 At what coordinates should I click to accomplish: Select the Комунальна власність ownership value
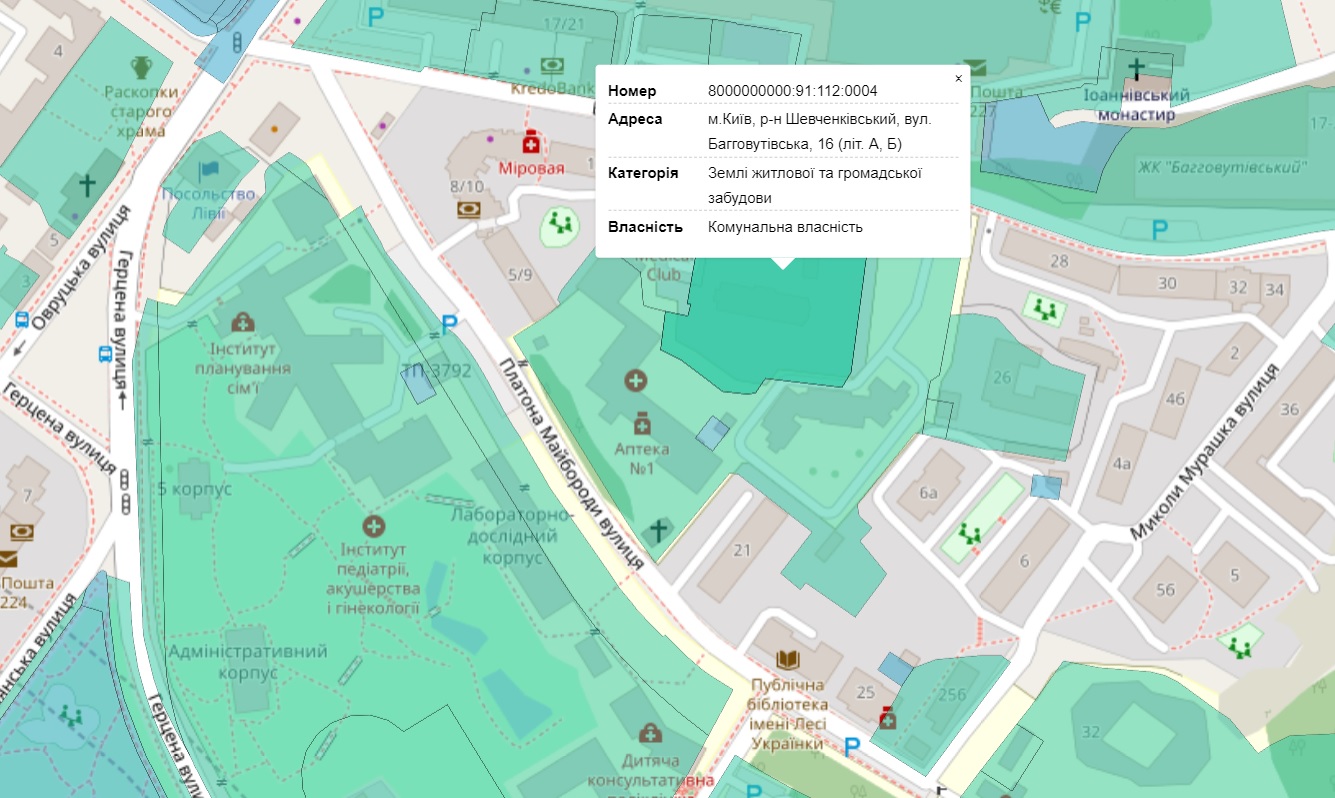click(x=785, y=227)
